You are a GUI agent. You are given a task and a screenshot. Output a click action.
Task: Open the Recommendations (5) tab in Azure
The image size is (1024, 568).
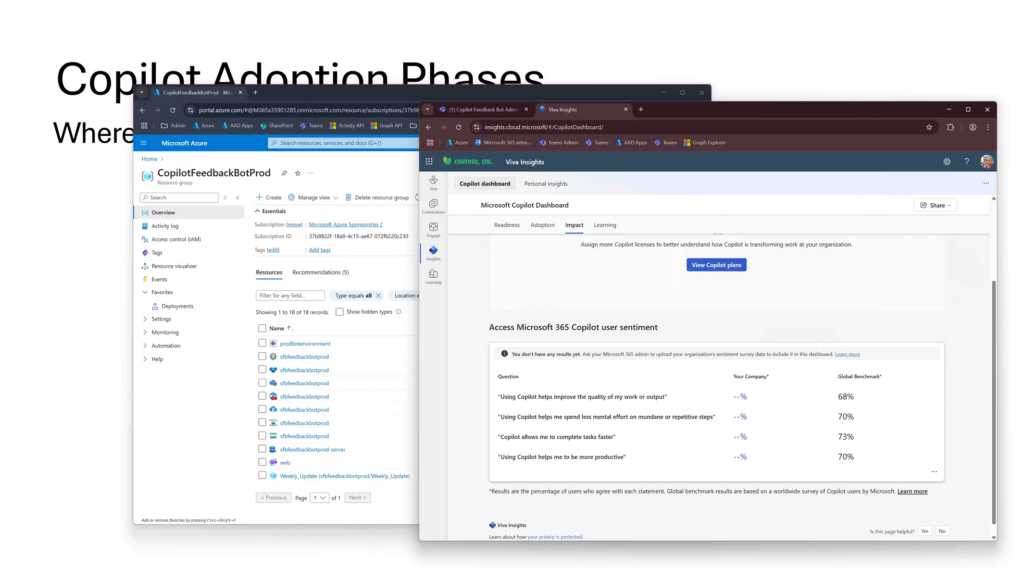(320, 272)
